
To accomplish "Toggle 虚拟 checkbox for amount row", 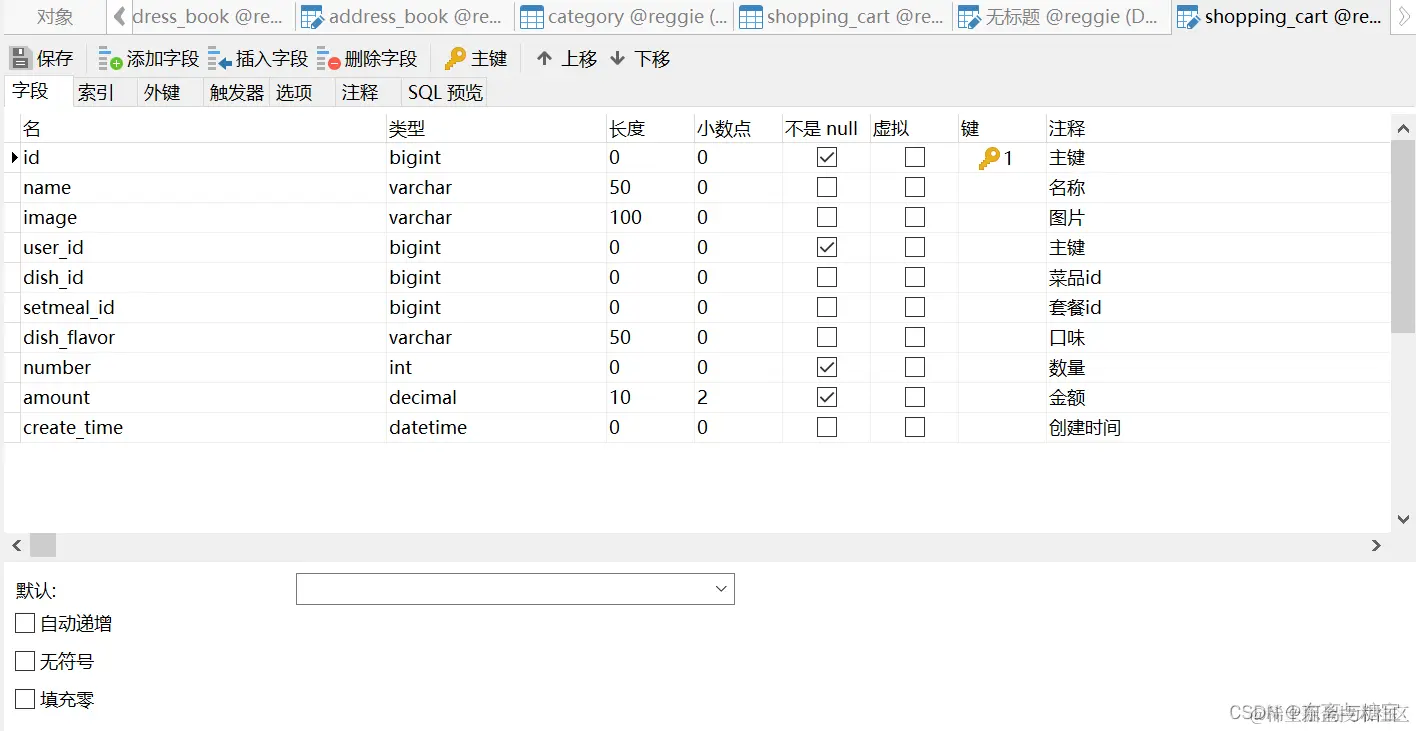I will pyautogui.click(x=915, y=397).
